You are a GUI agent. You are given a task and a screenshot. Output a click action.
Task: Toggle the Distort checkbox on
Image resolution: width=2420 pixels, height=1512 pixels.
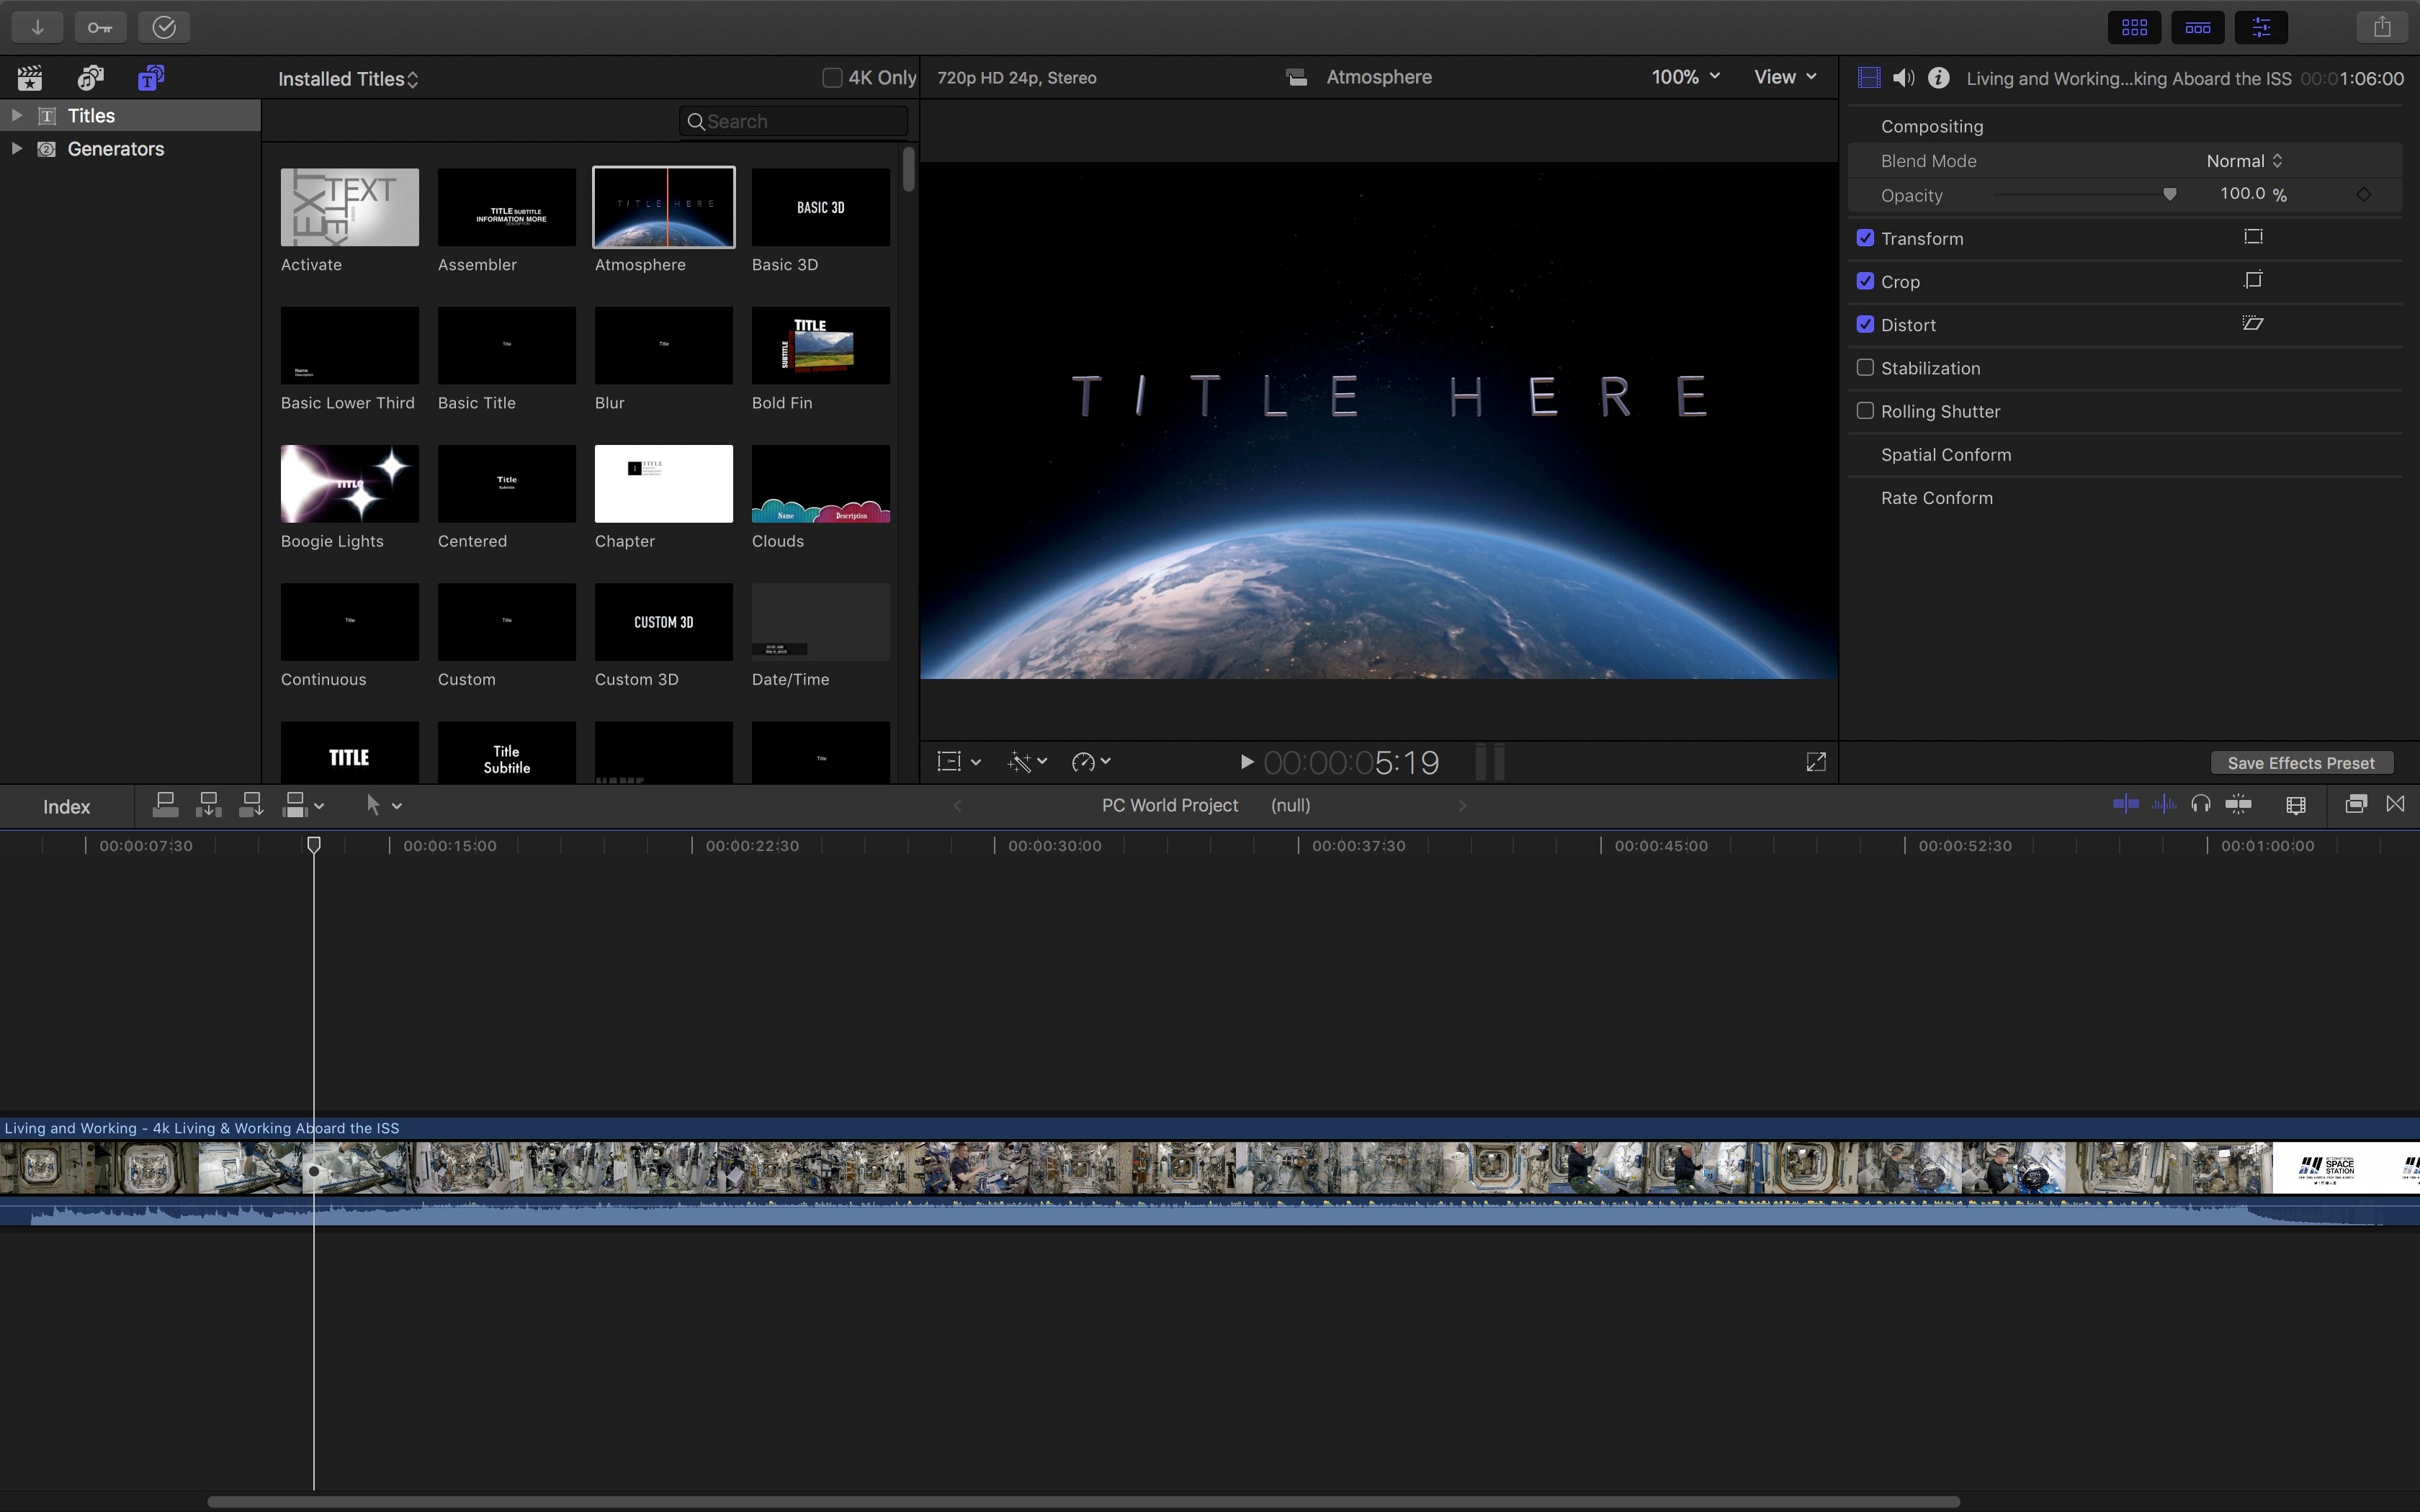pyautogui.click(x=1866, y=324)
